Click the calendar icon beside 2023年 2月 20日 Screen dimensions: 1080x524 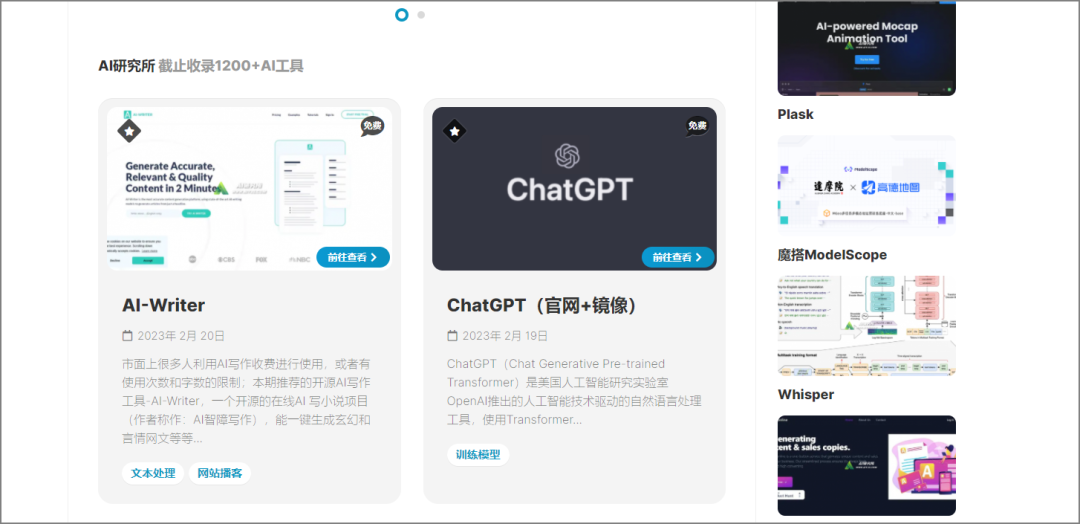(127, 336)
